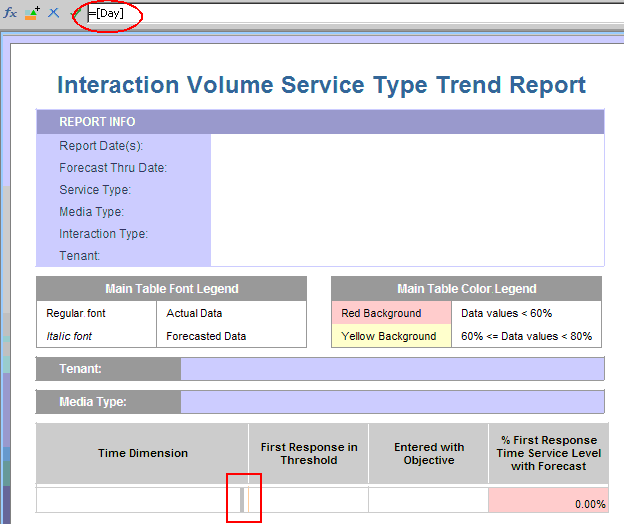Image resolution: width=625 pixels, height=524 pixels.
Task: Select the report title text
Action: tap(321, 84)
